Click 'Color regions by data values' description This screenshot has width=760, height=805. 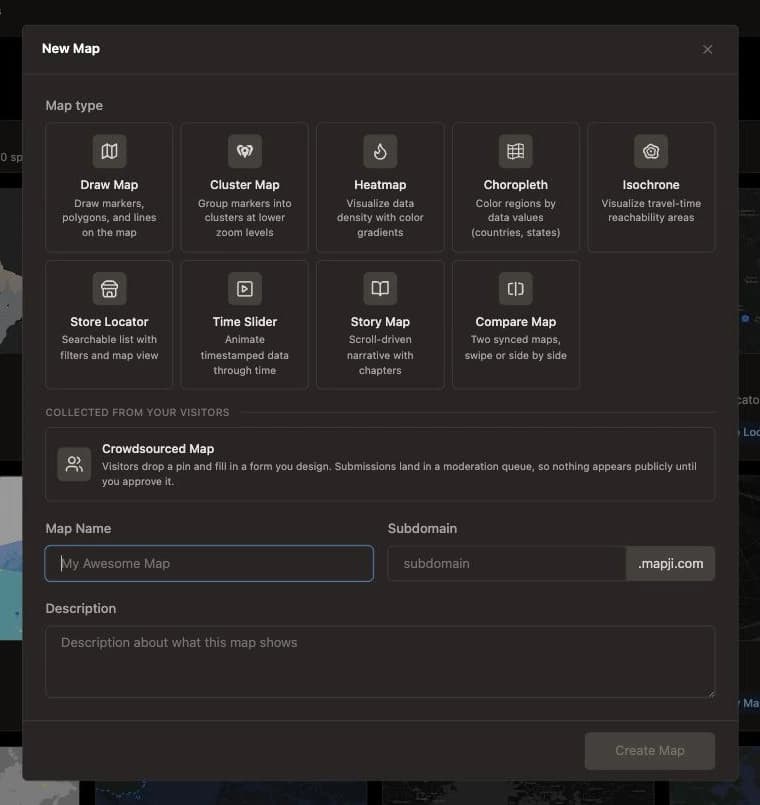coord(516,218)
